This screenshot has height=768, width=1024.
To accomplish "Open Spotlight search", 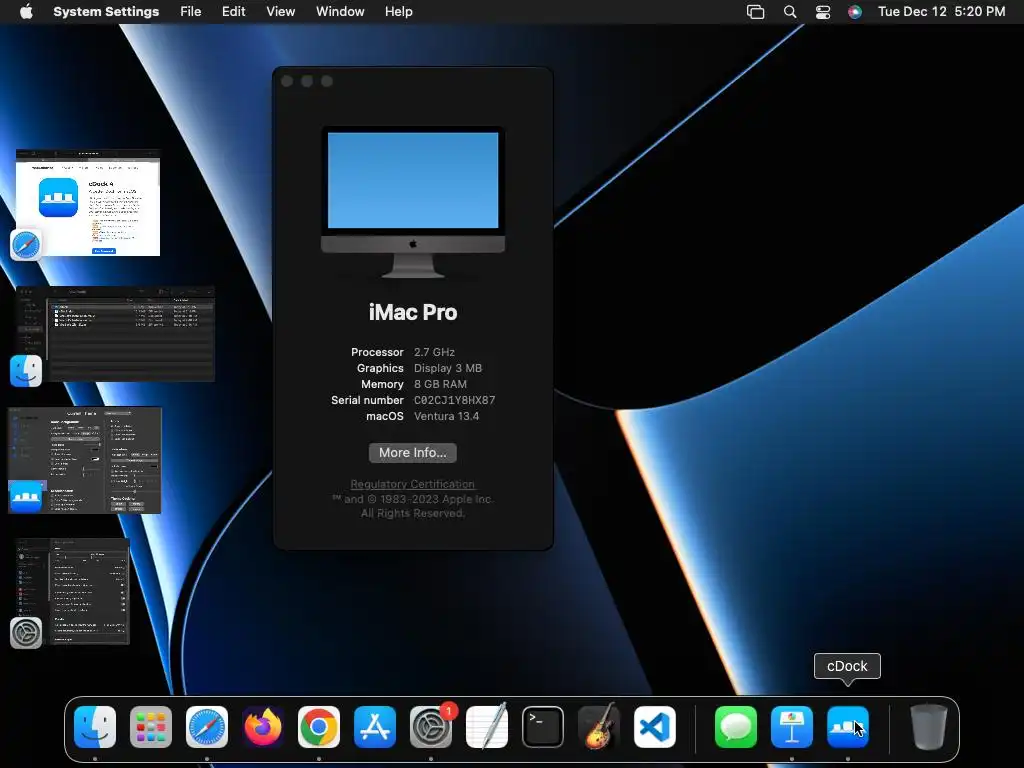I will click(790, 12).
